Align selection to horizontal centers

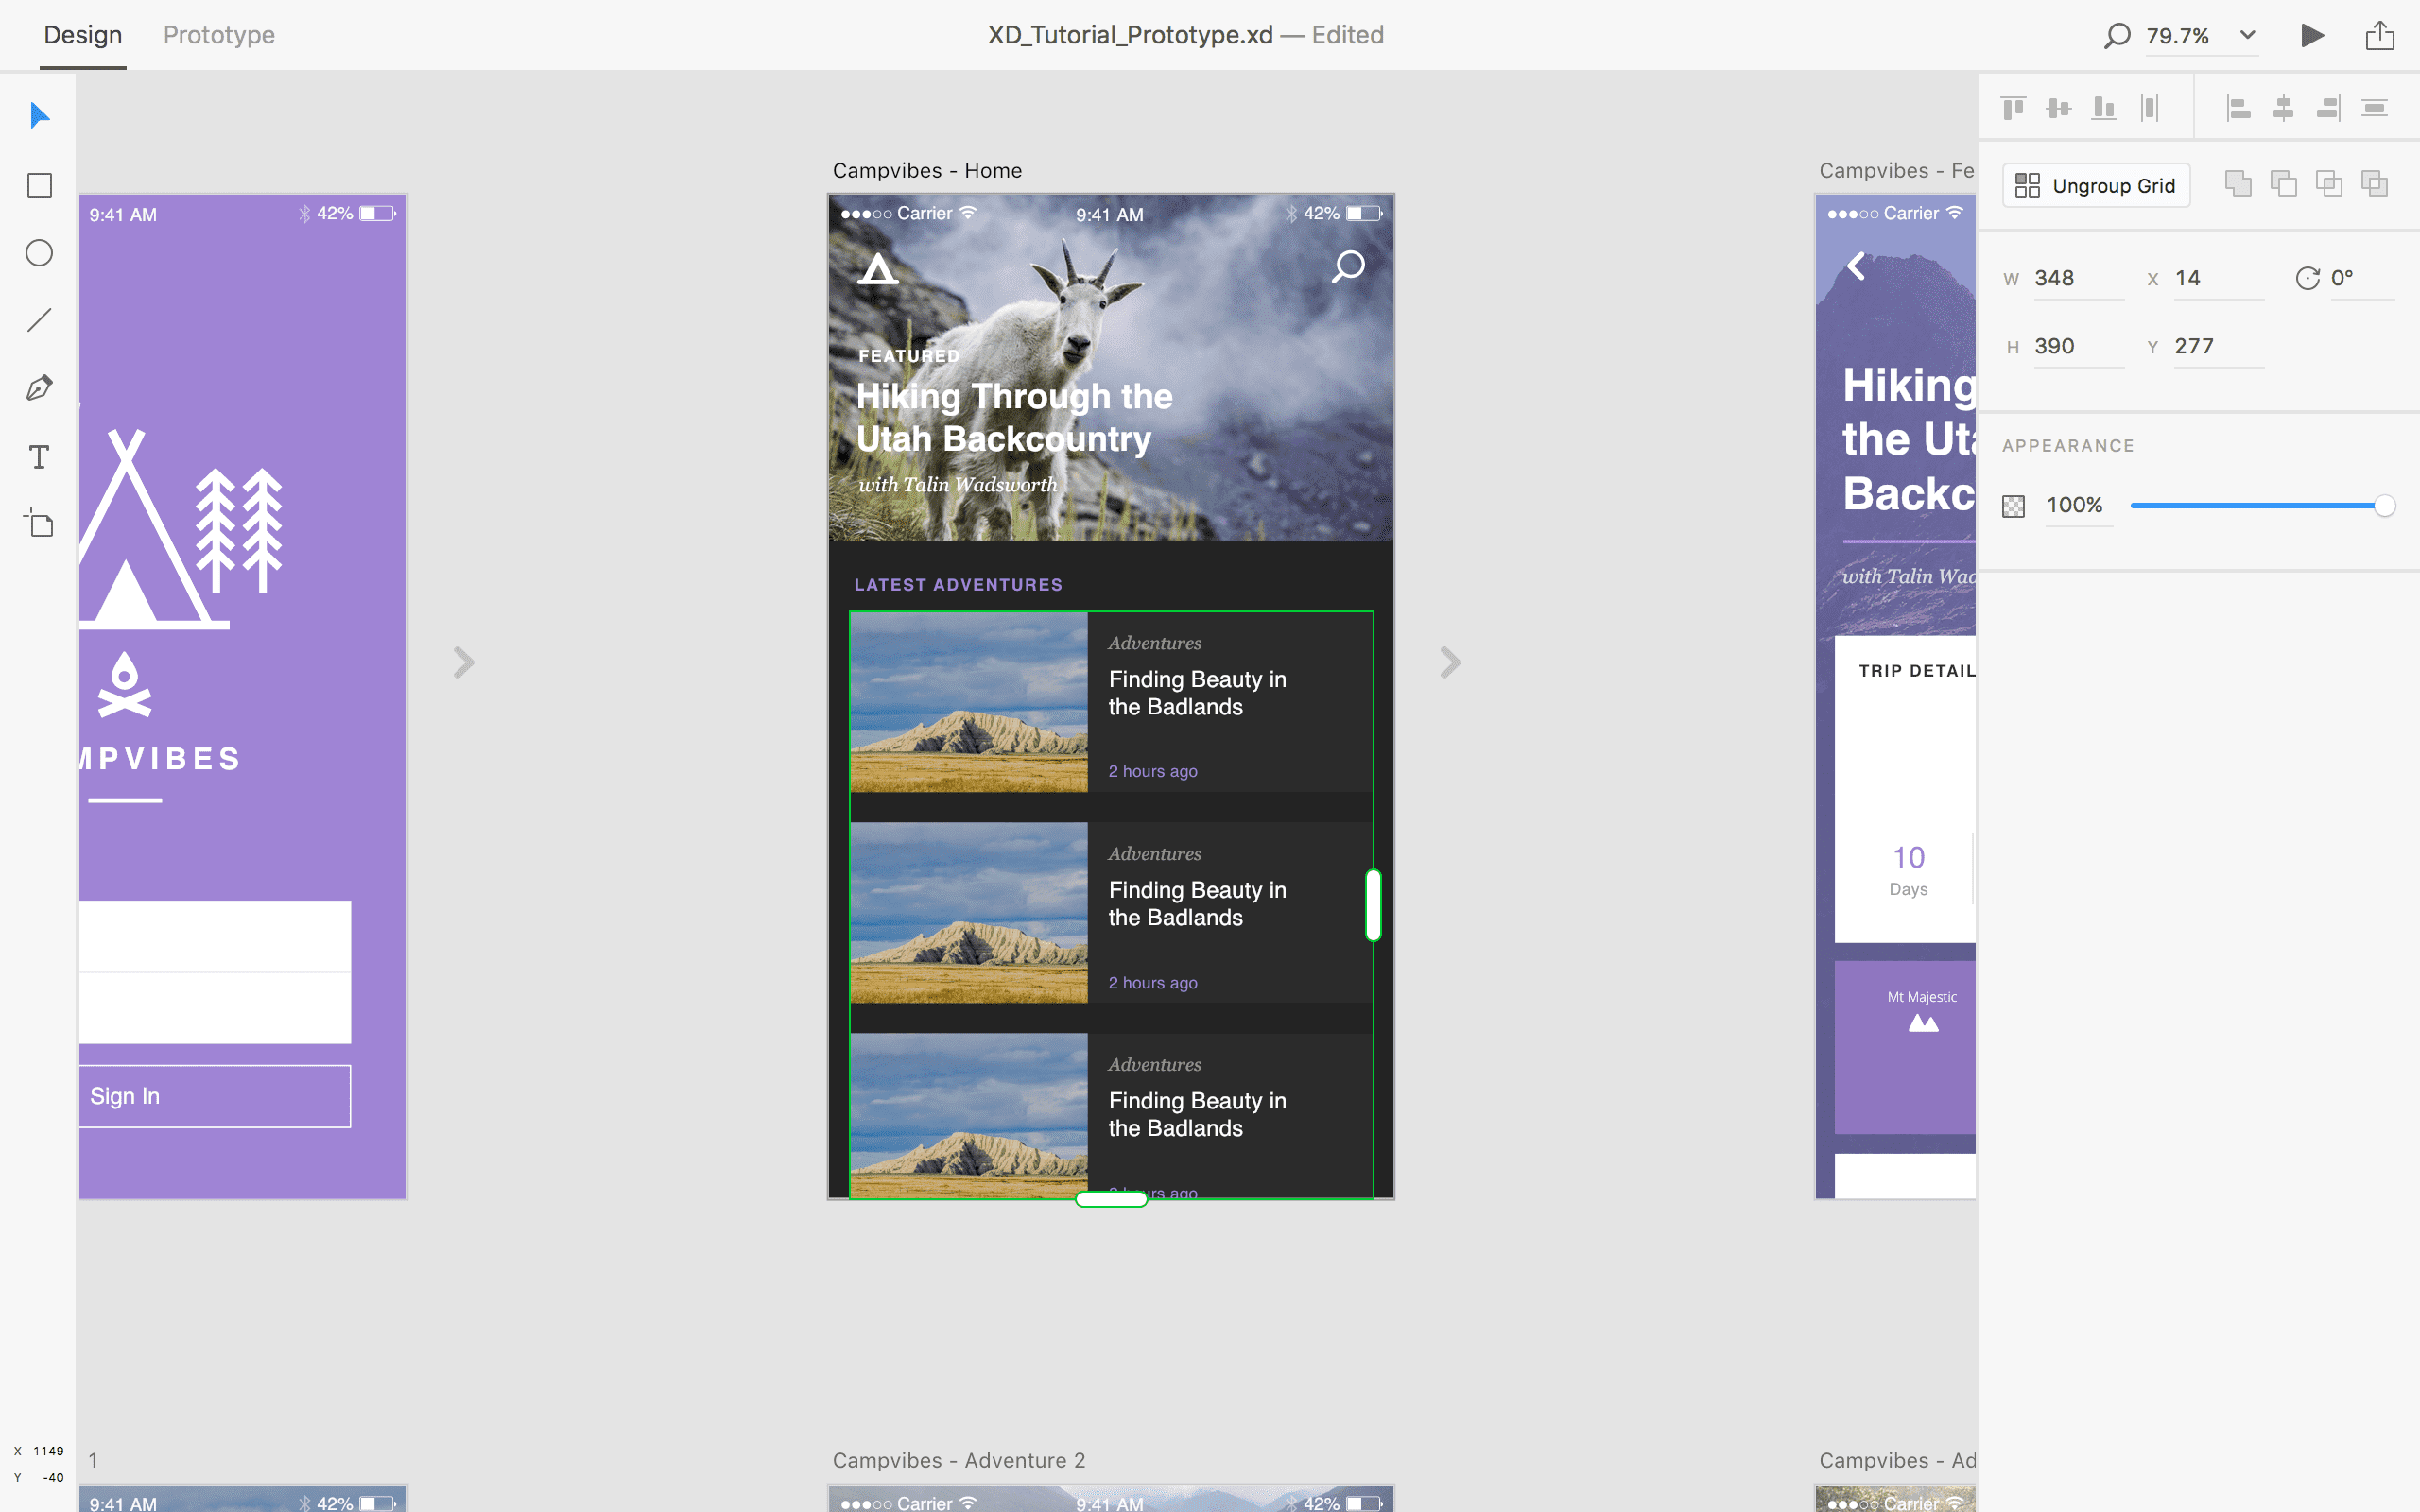point(2283,106)
